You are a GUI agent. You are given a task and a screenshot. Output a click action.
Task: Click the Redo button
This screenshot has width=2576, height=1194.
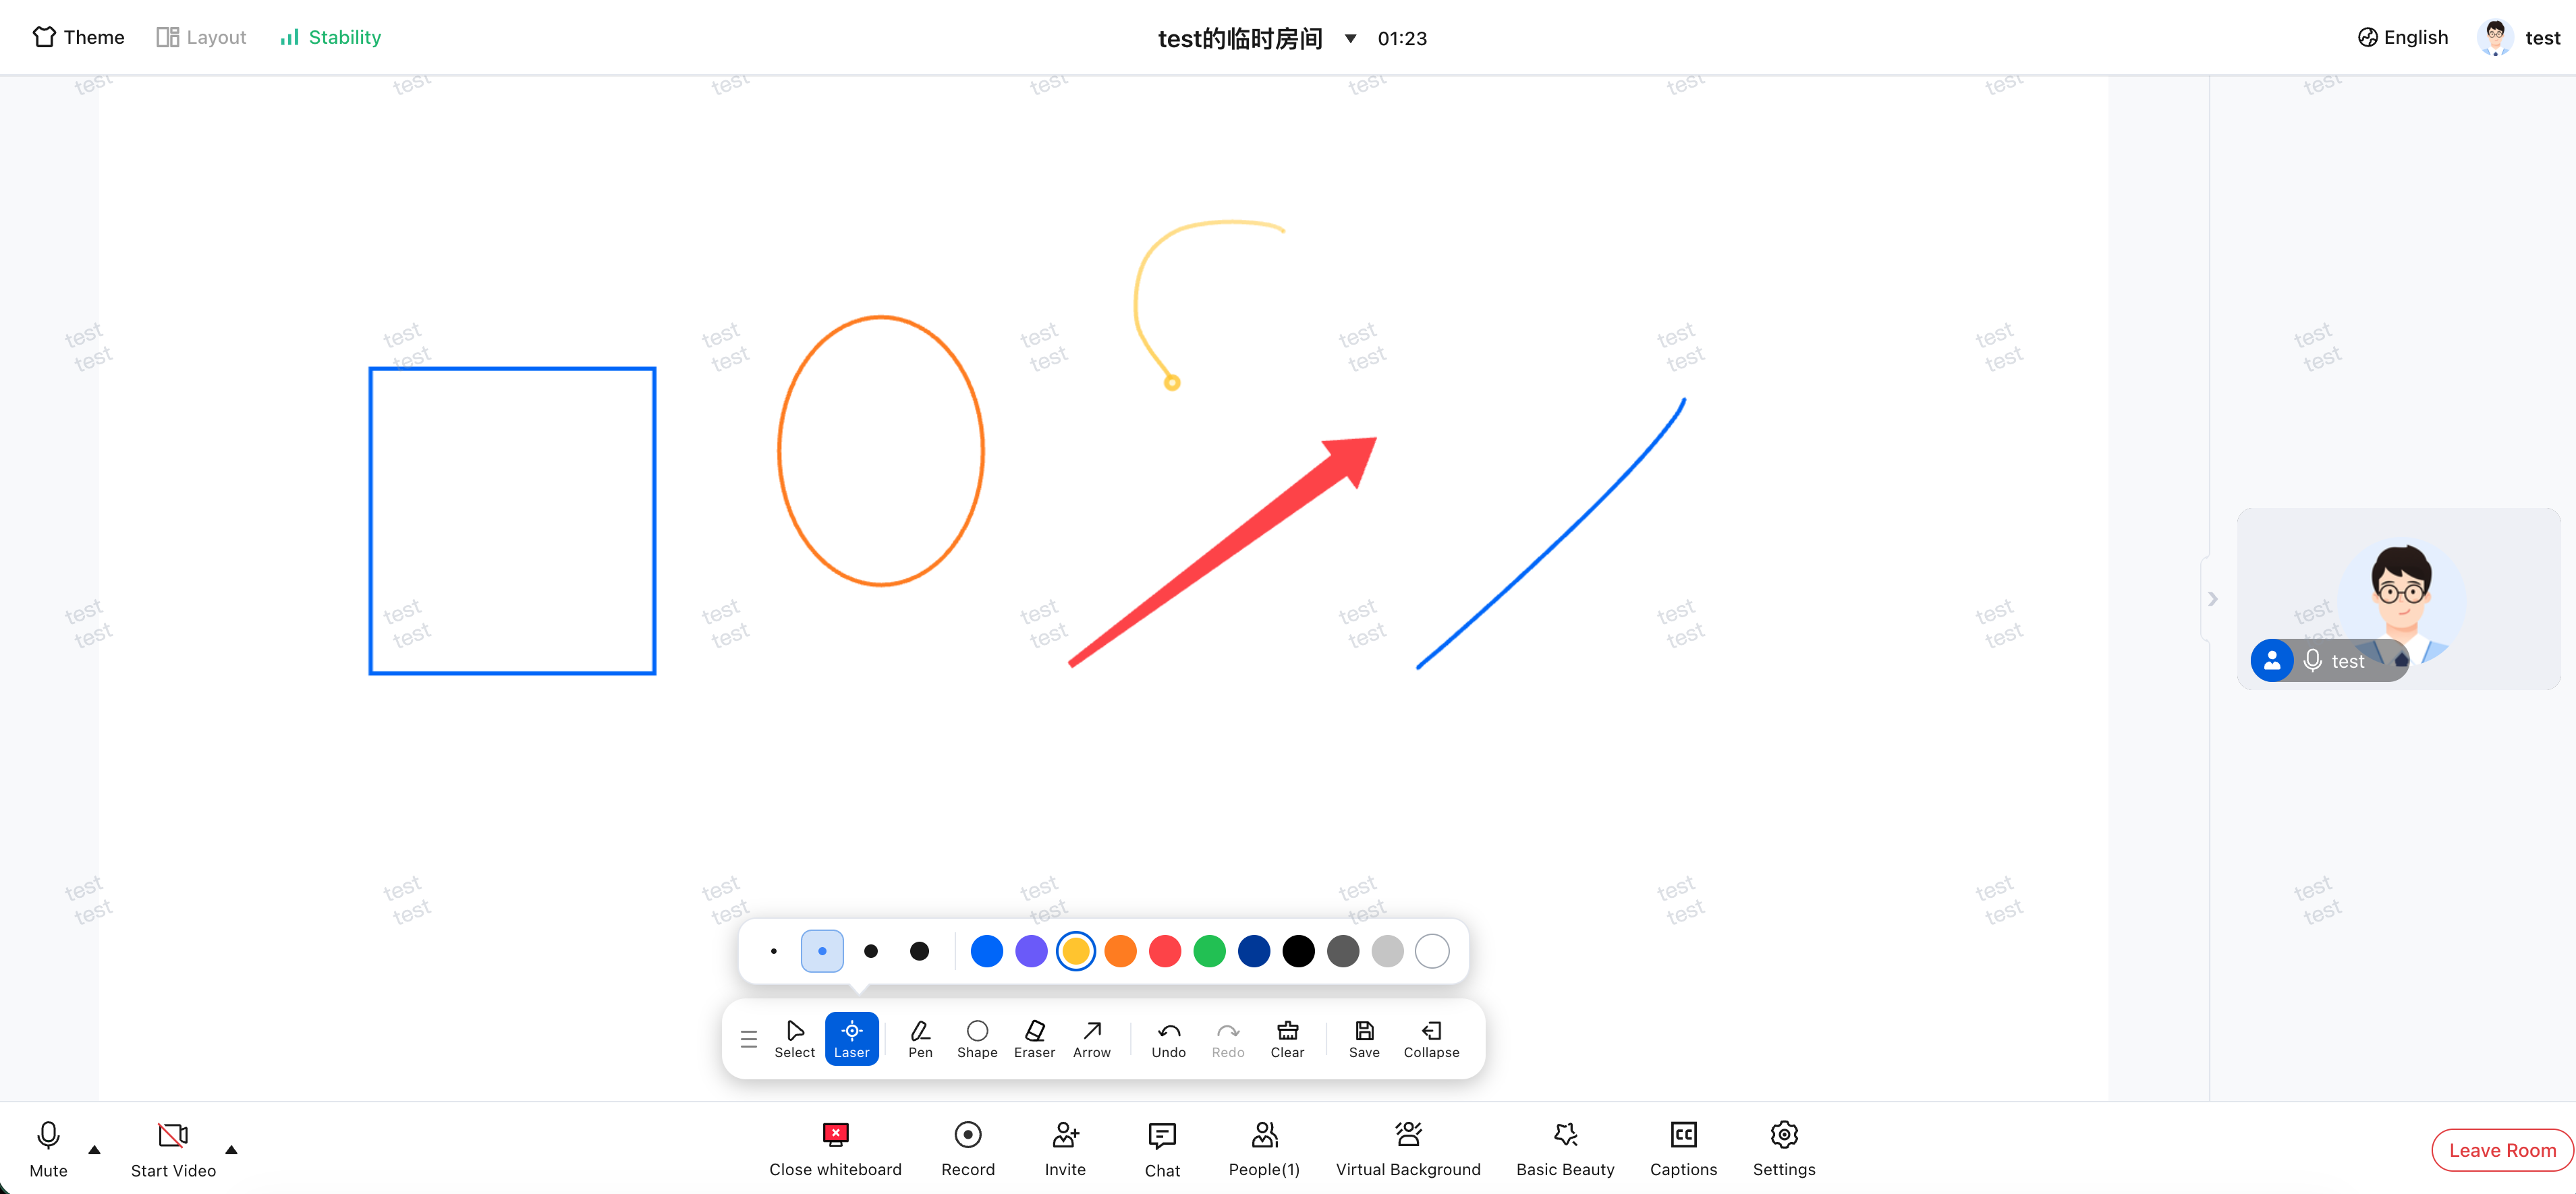(x=1228, y=1039)
